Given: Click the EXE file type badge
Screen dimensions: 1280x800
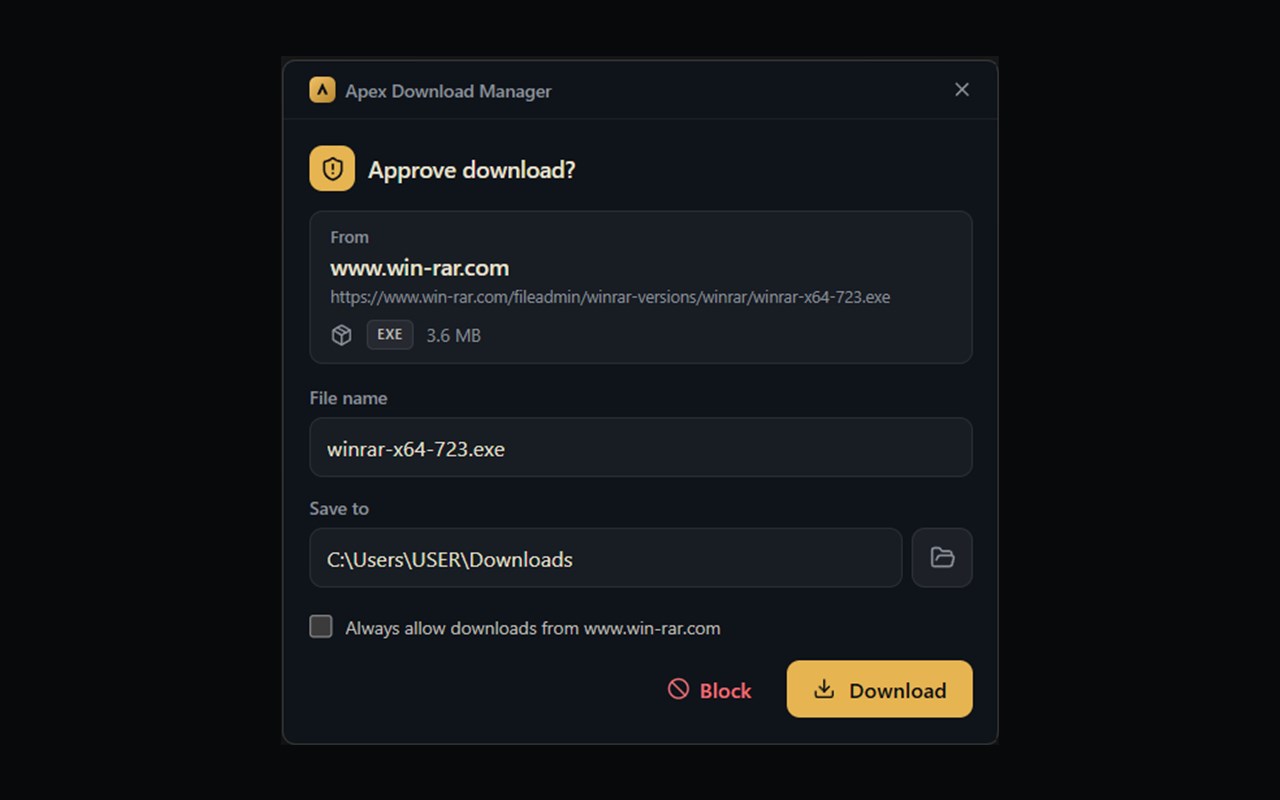Looking at the screenshot, I should point(390,335).
